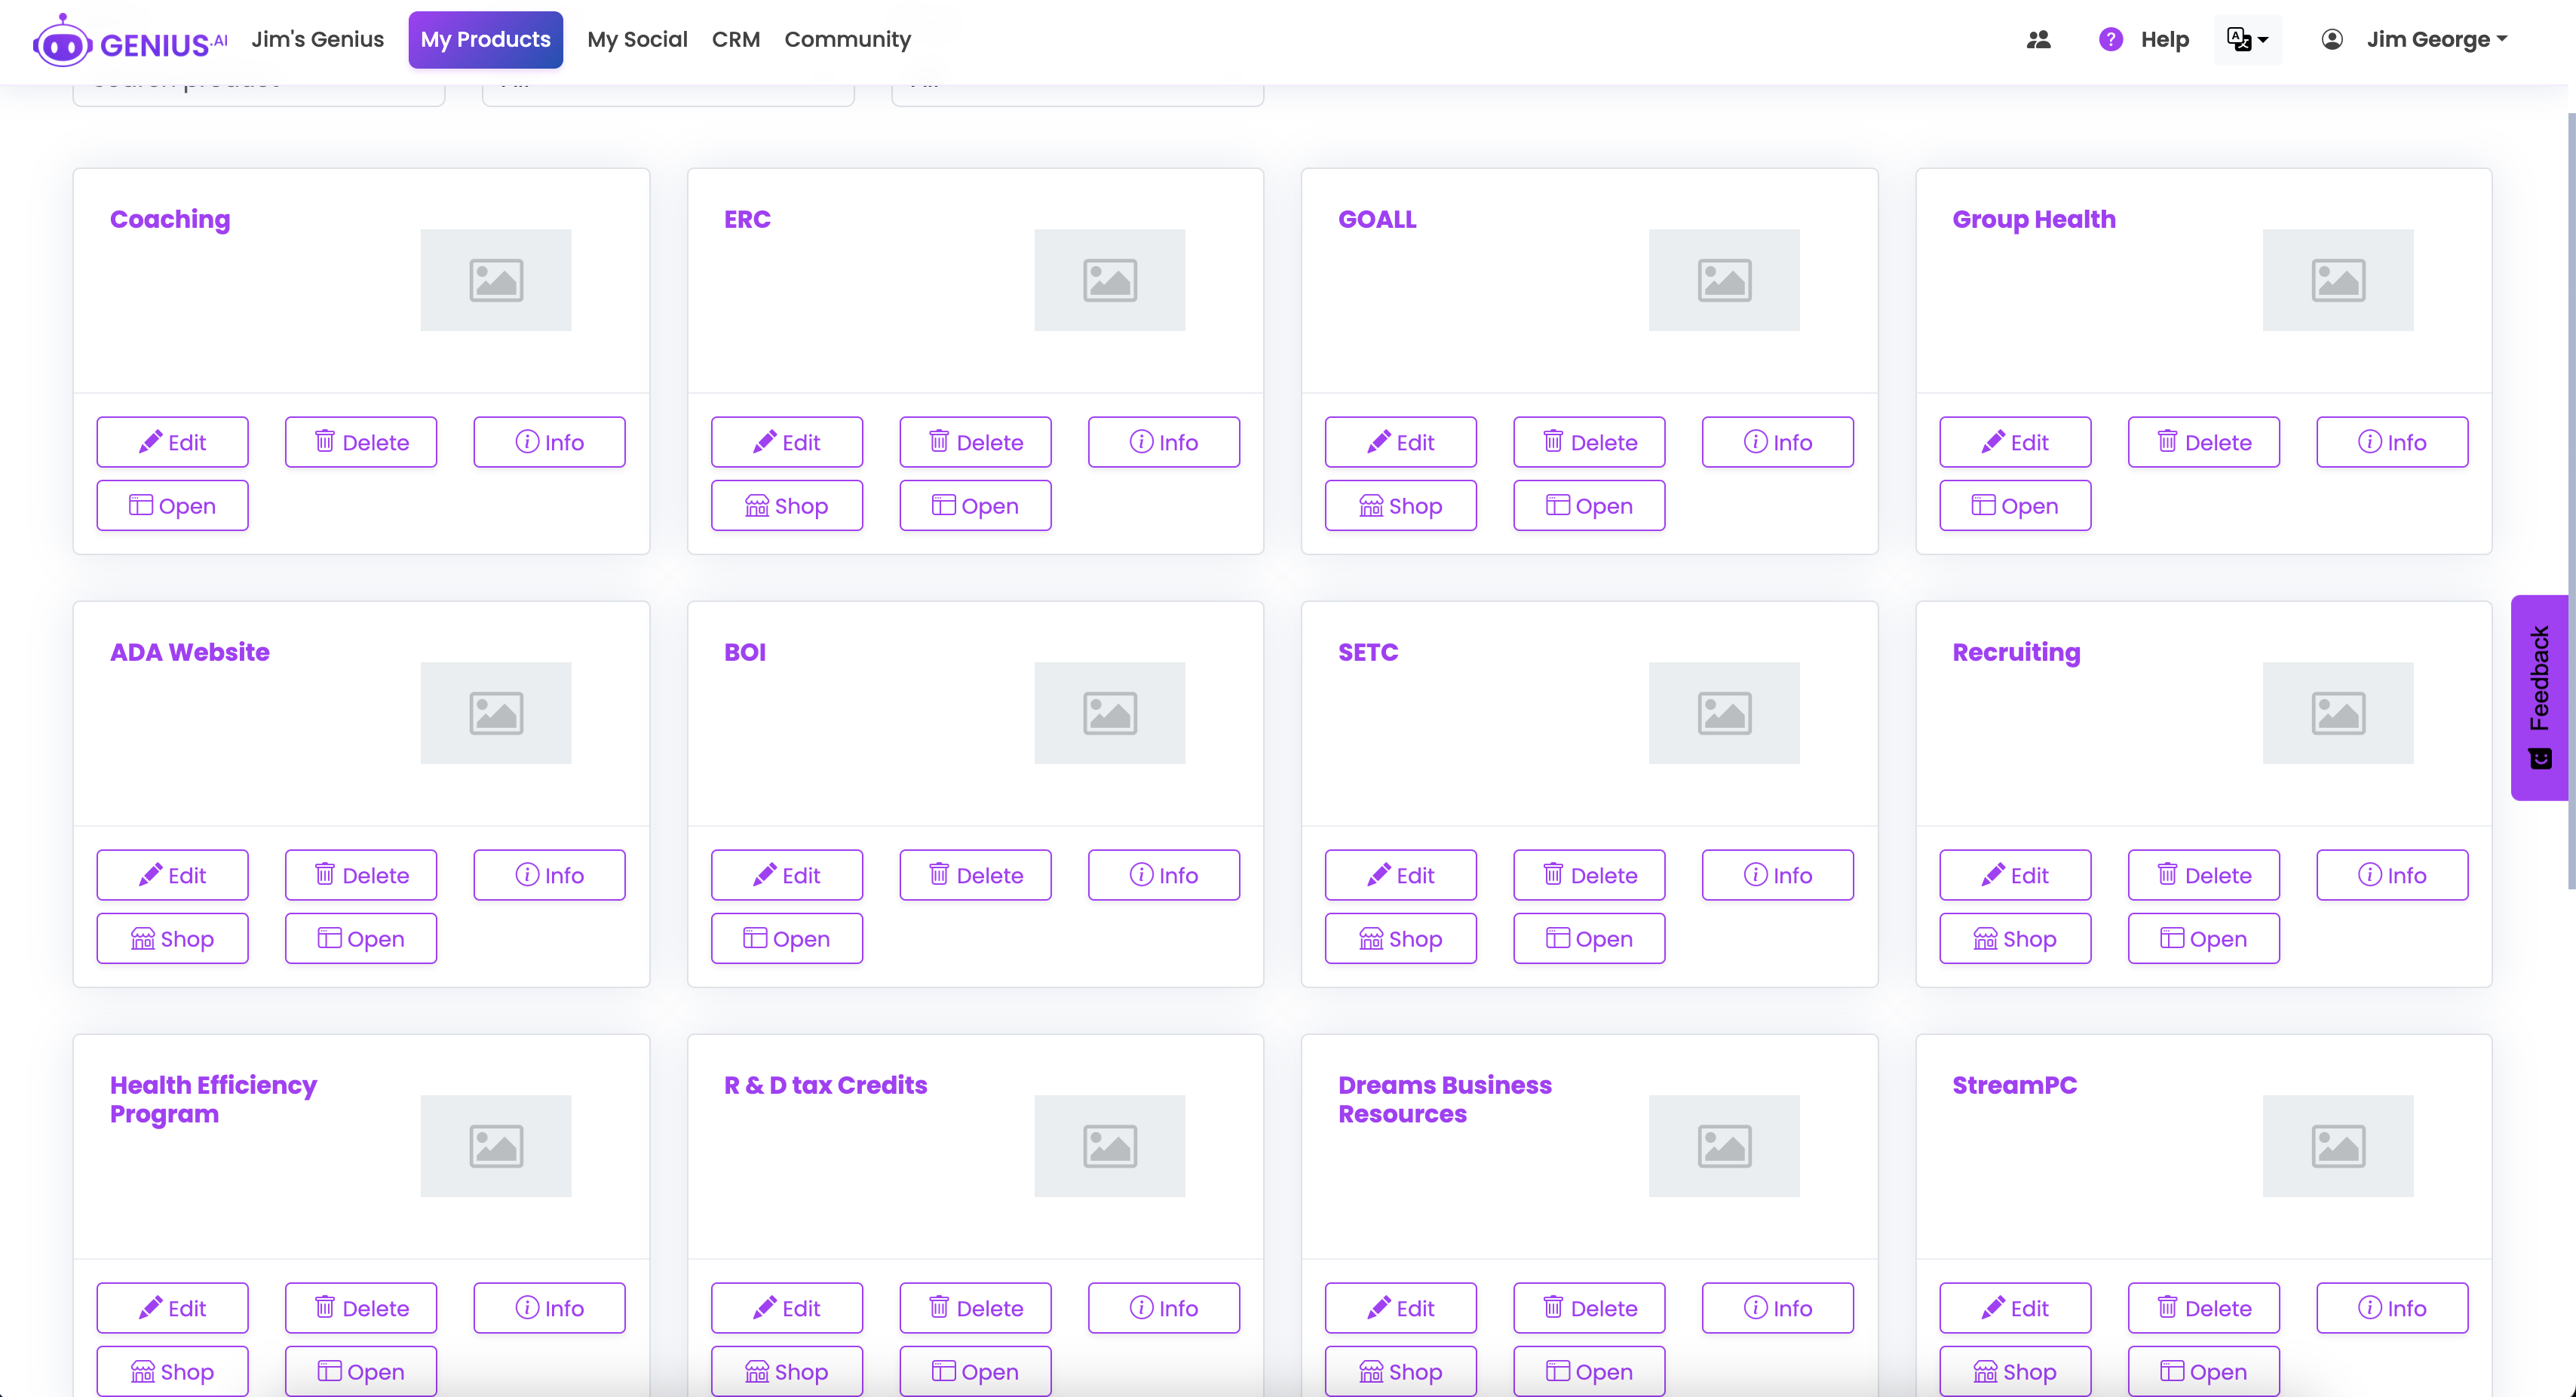Open the team members icon in header
Viewport: 2576px width, 1397px height.
click(x=2039, y=40)
